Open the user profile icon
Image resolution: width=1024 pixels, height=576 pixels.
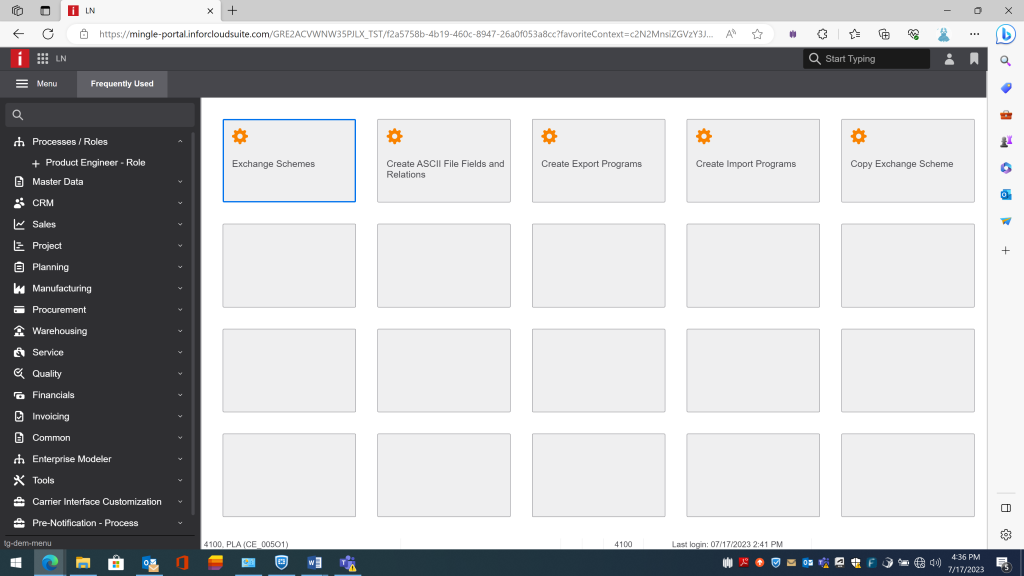(949, 59)
